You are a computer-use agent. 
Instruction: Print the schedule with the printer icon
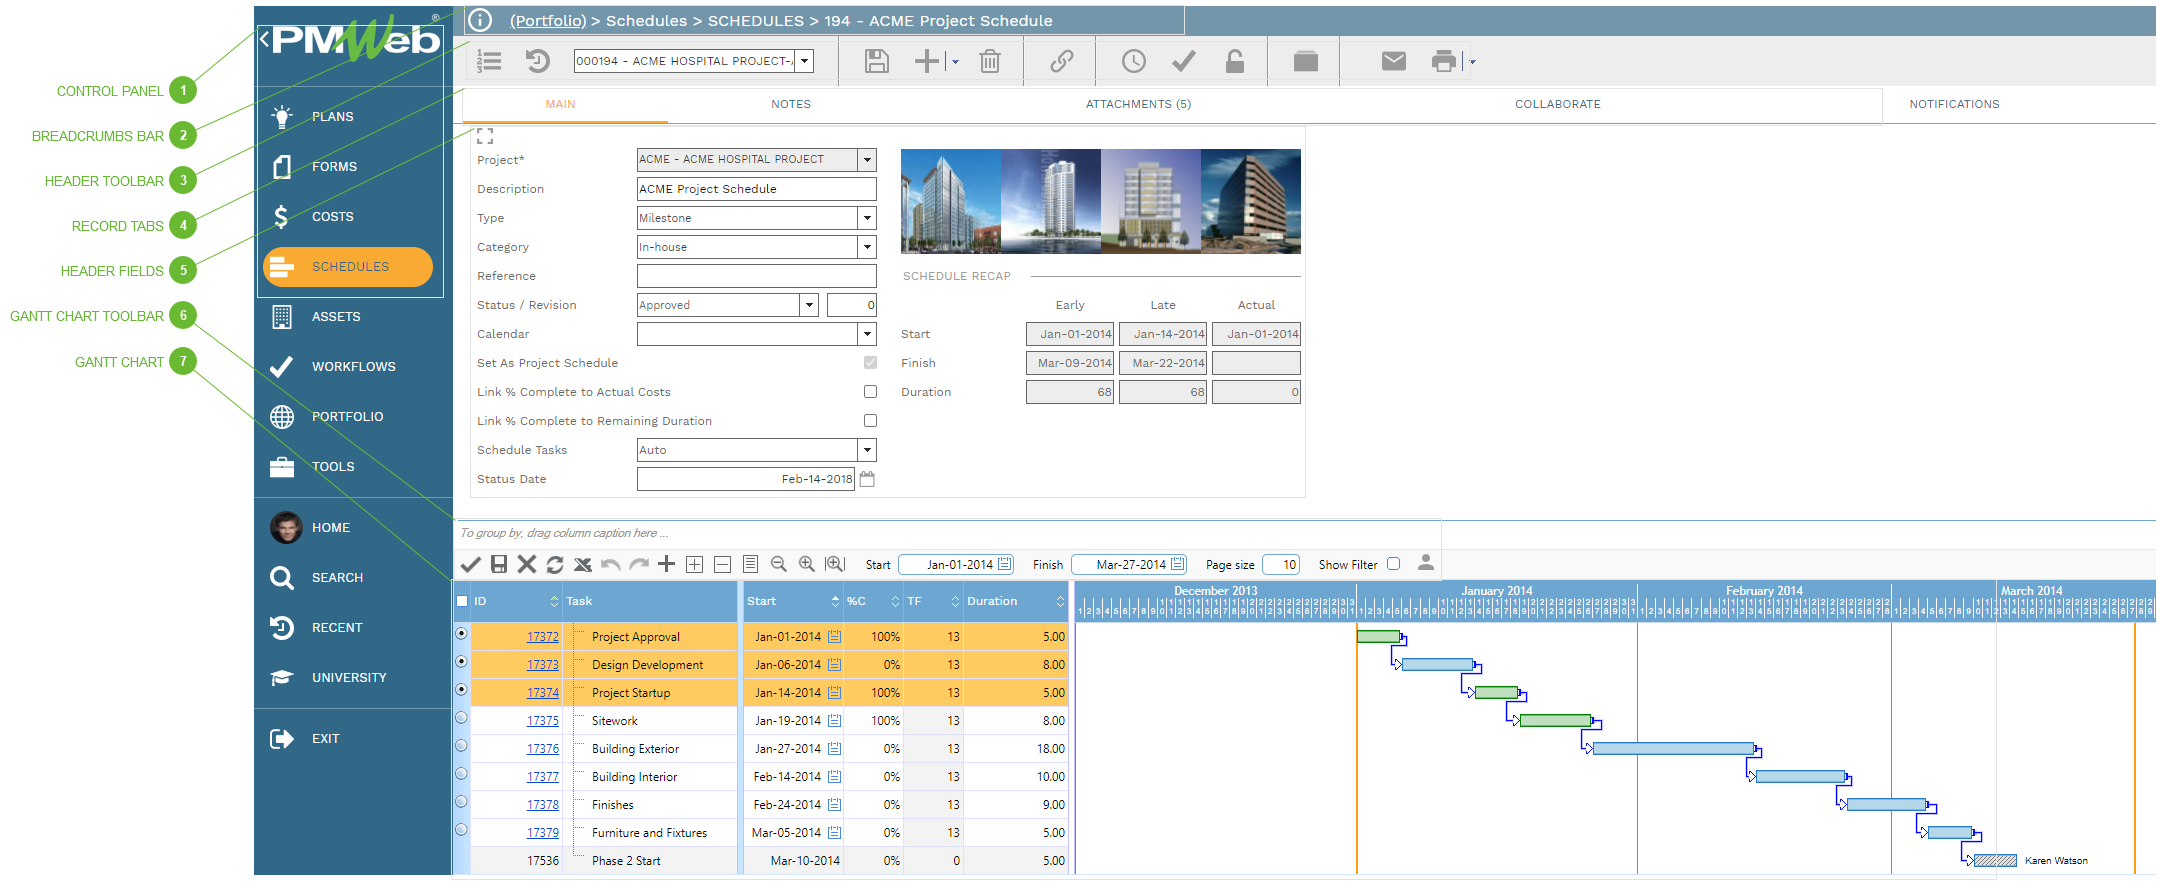click(1444, 61)
